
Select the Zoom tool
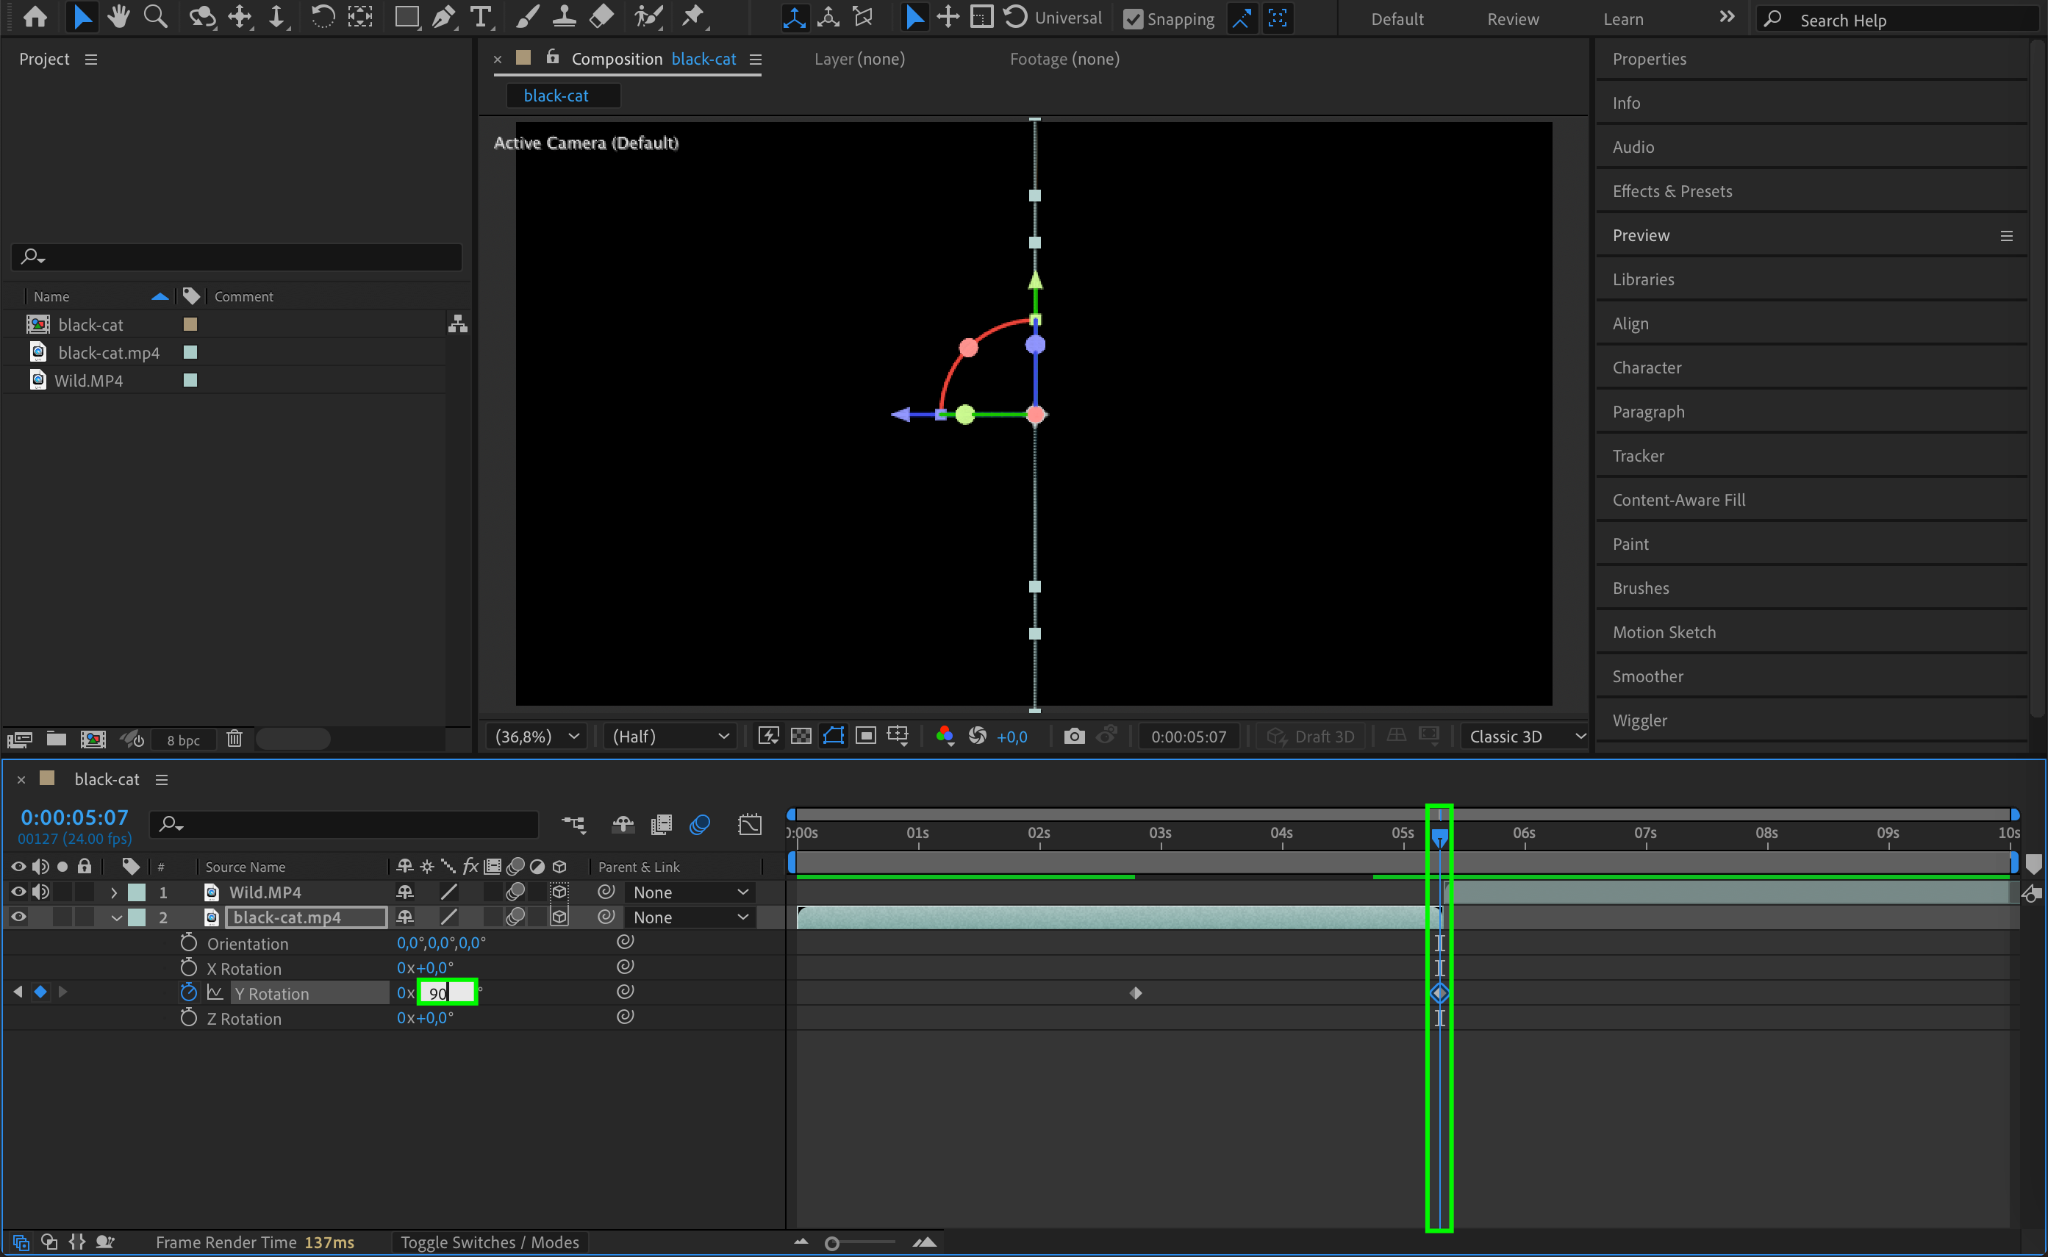[x=155, y=17]
